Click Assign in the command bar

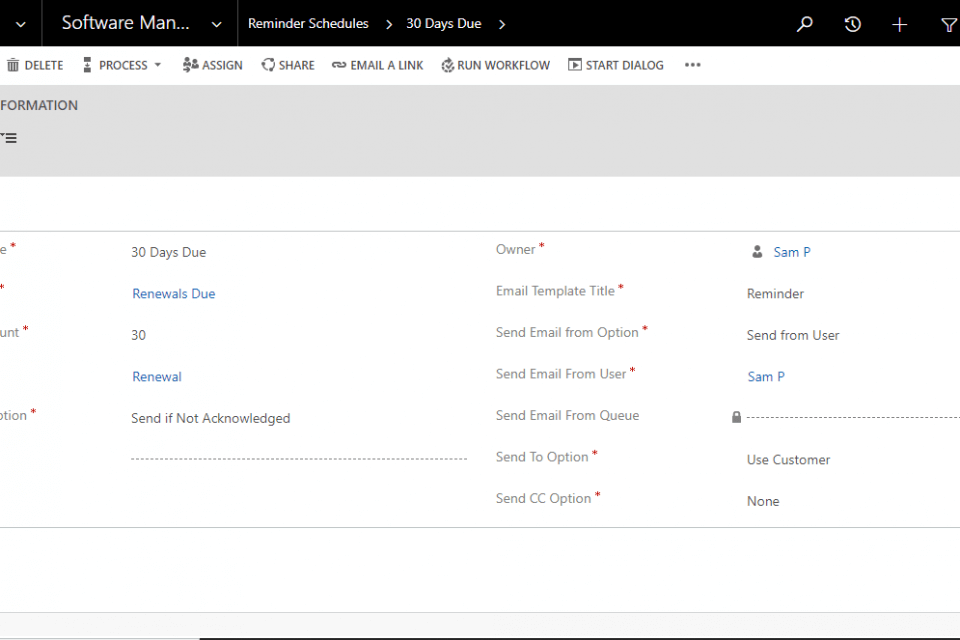point(212,65)
